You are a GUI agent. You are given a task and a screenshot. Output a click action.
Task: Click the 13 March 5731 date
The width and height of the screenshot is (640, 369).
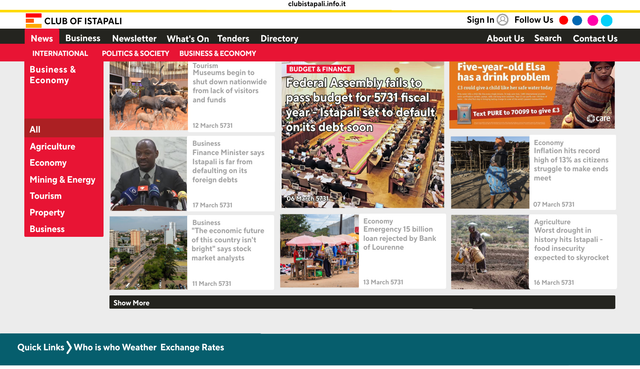[x=383, y=282]
